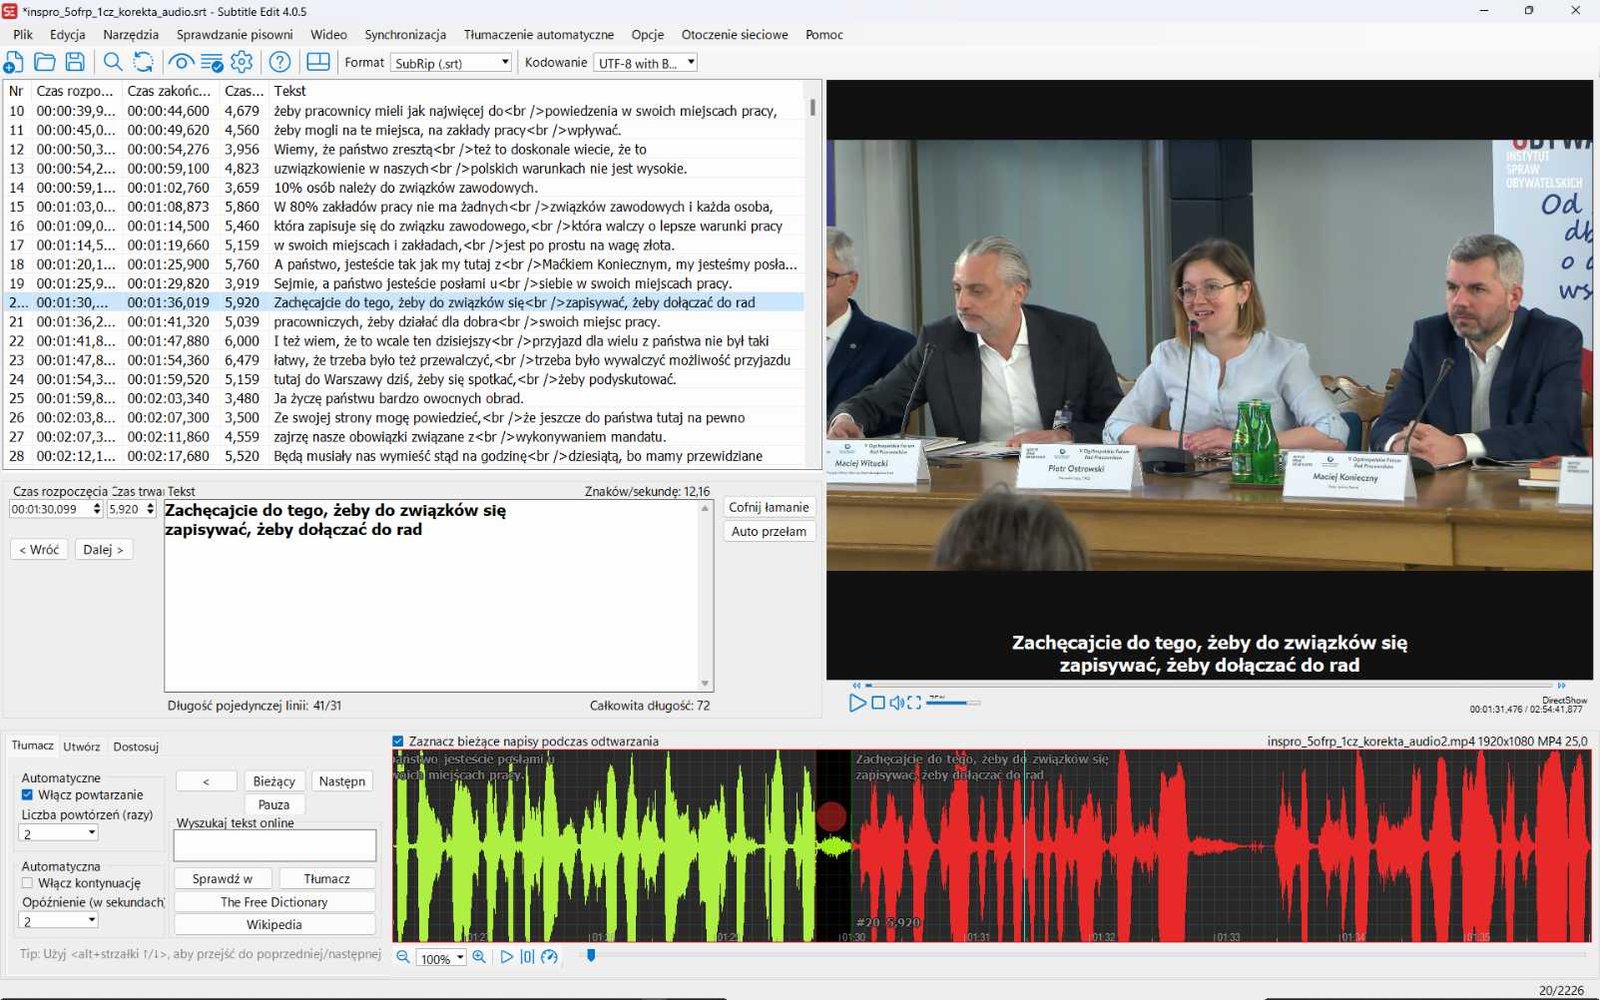Open visual sync via the eye icon
This screenshot has width=1600, height=1000.
click(x=181, y=62)
